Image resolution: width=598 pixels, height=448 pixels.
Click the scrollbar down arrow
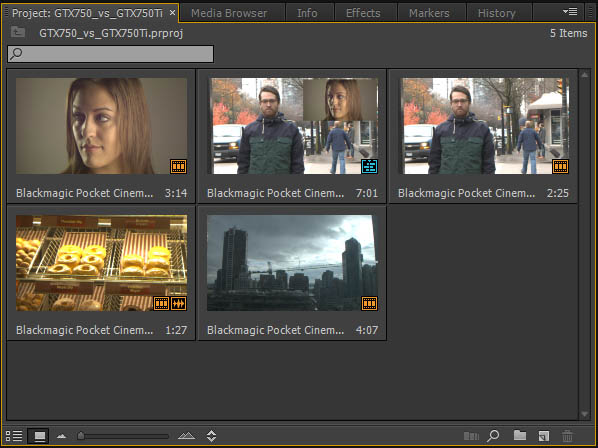coord(584,414)
